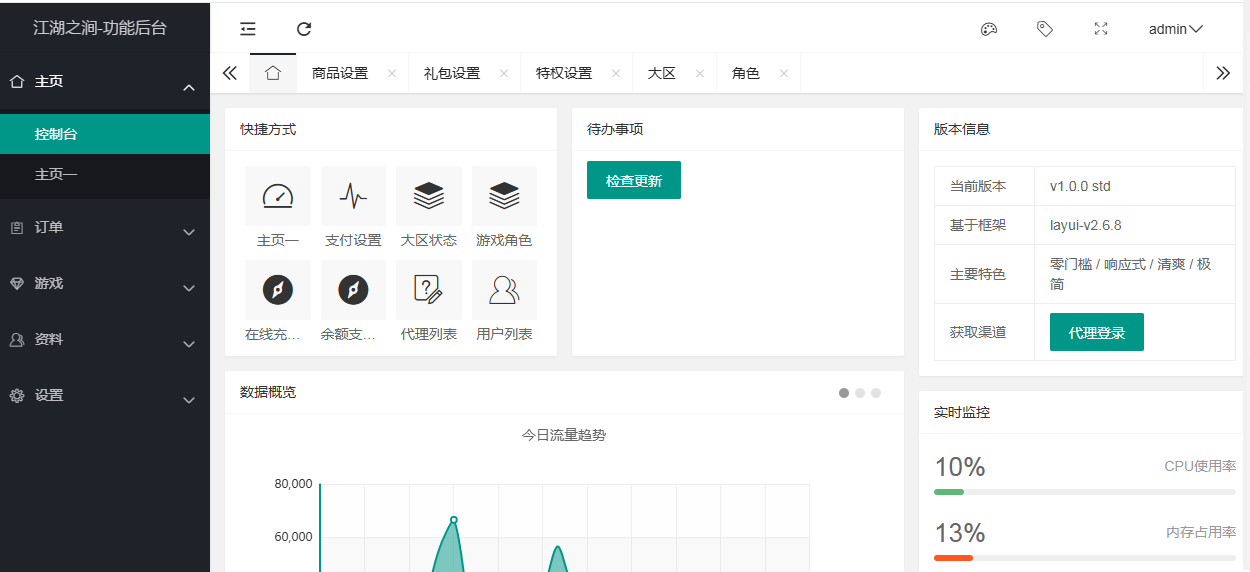Open the 代理列表 shortcut icon
Image resolution: width=1250 pixels, height=572 pixels.
click(429, 290)
